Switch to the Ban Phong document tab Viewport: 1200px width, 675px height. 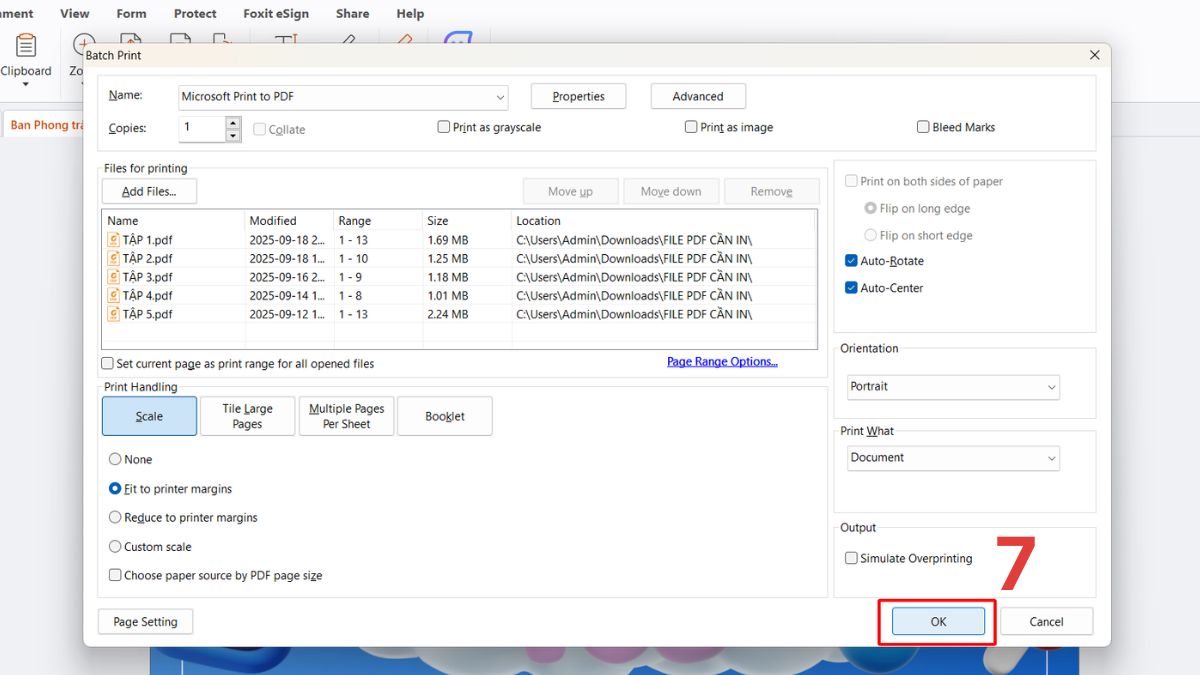(x=44, y=125)
